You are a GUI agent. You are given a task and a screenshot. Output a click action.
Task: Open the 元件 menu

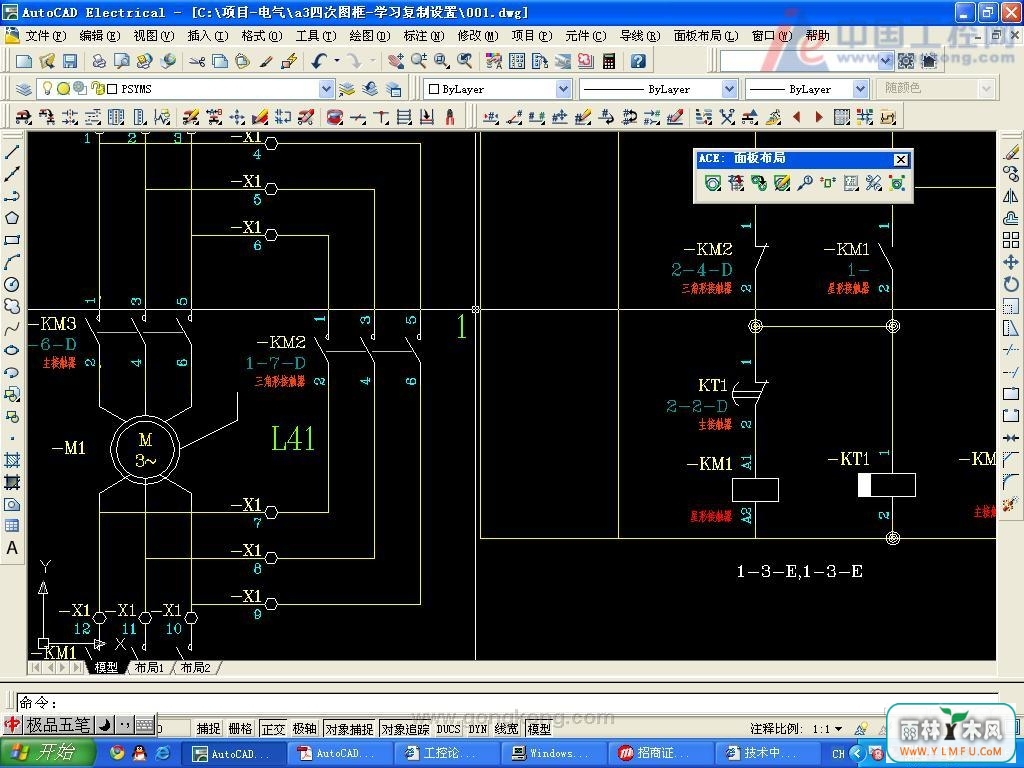click(585, 36)
